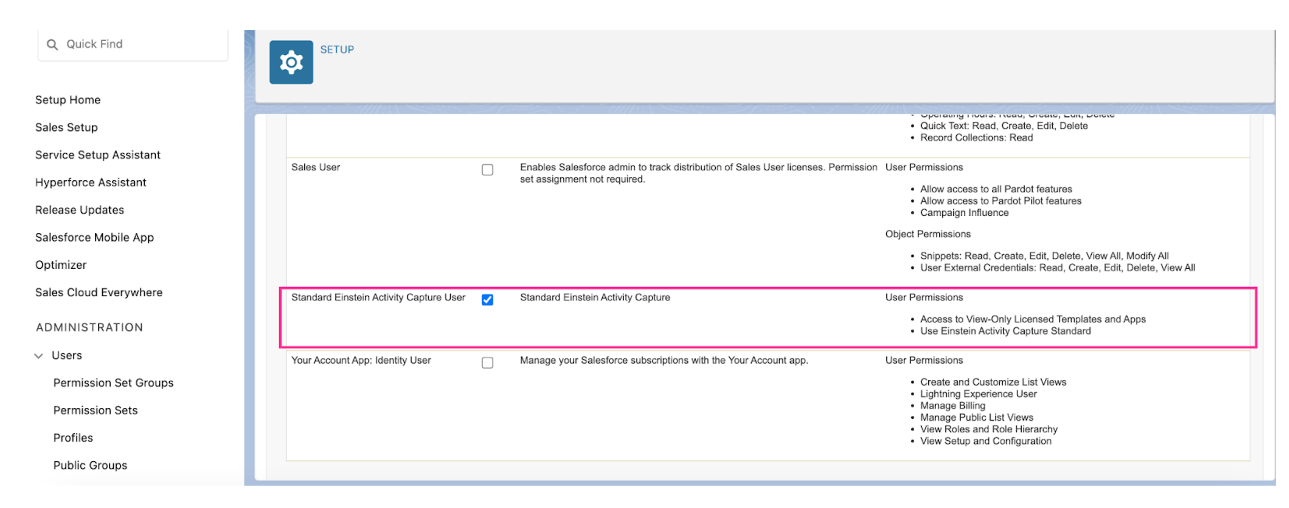Click the Snippets object permission line
This screenshot has height=508, width=1289.
[x=1044, y=256]
